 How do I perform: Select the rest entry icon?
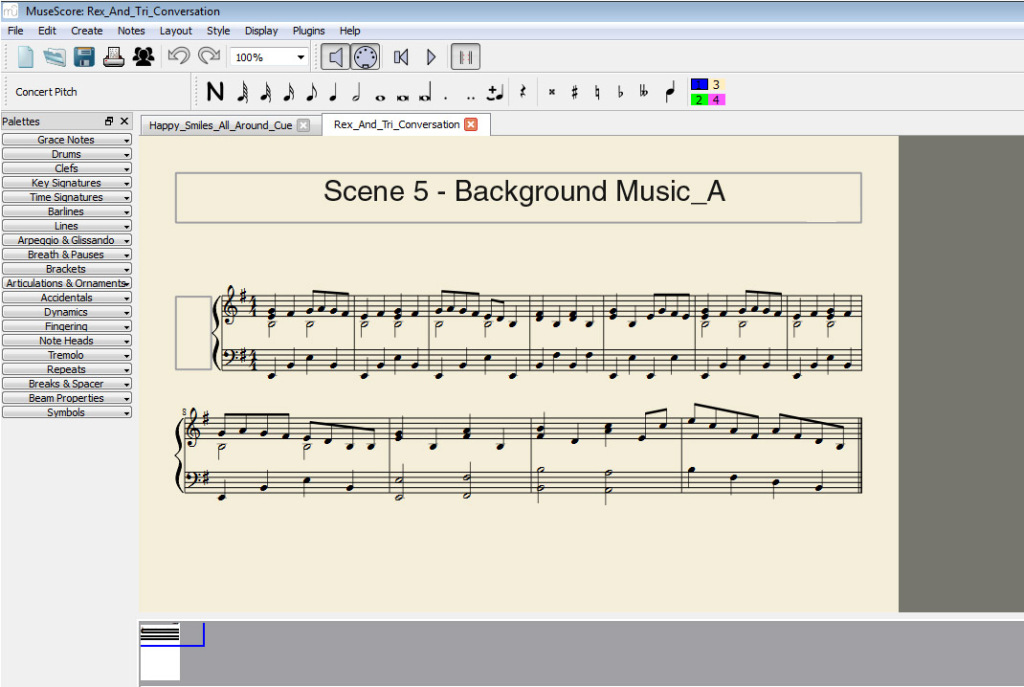[524, 91]
